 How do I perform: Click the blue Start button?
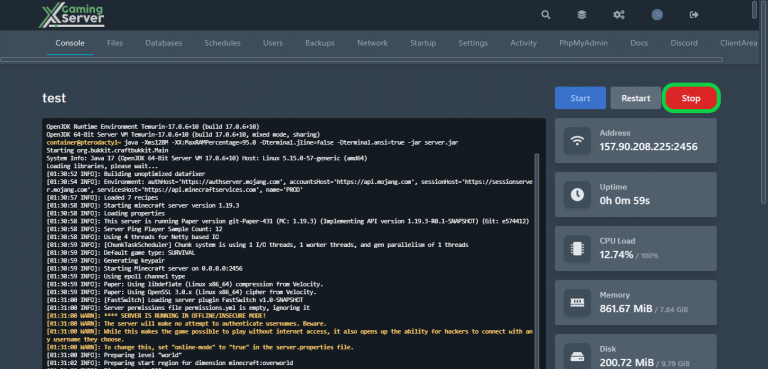pyautogui.click(x=580, y=98)
